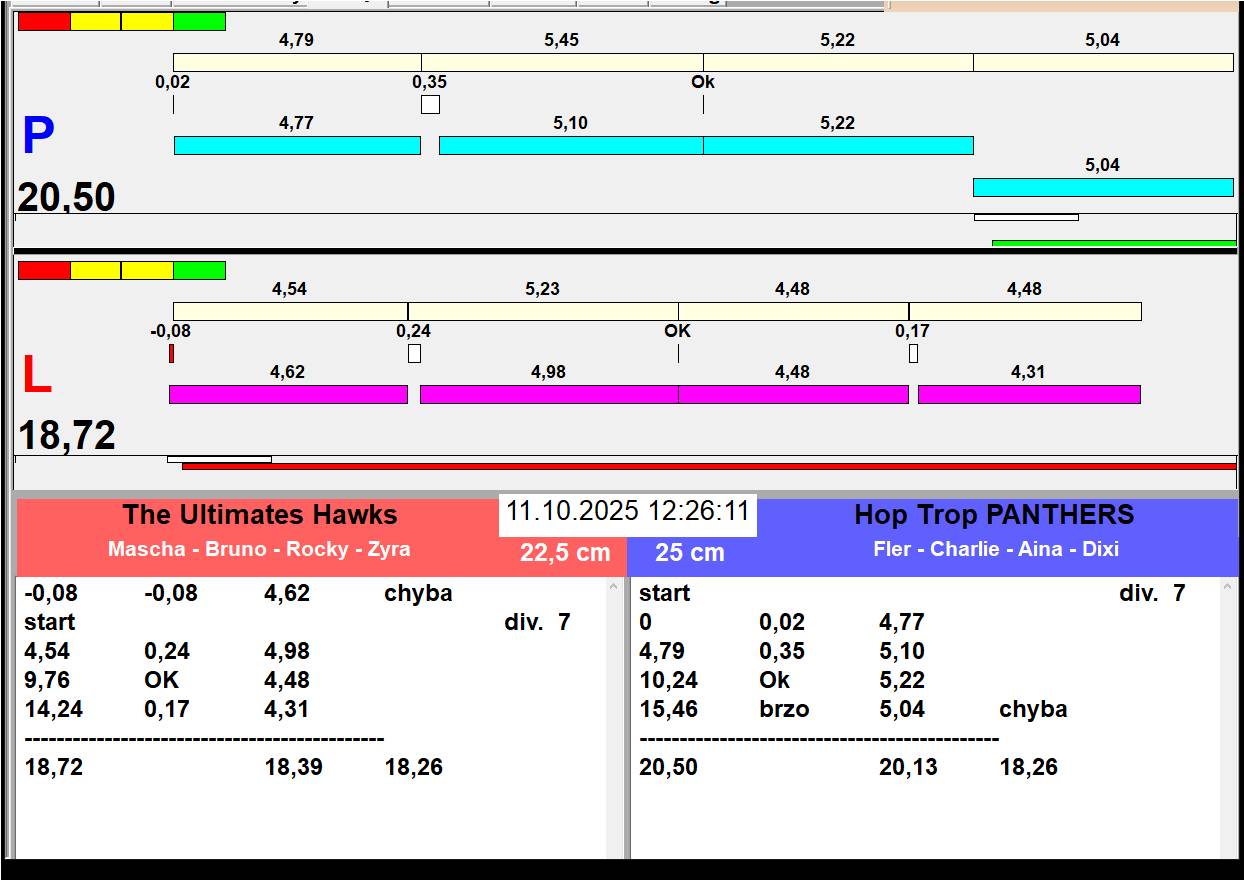Click the lane L total time 18,72
Screen dimensions: 1244x880
pos(67,436)
